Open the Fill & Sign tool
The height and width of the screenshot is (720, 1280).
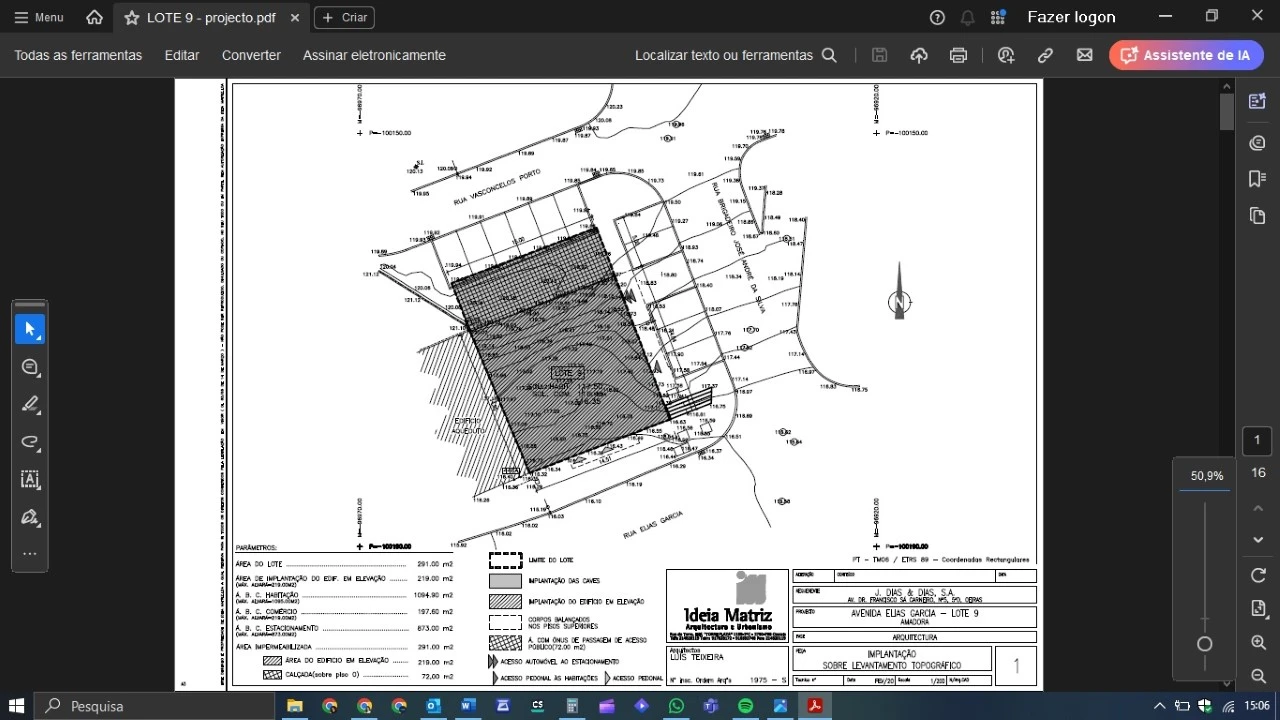pyautogui.click(x=30, y=517)
